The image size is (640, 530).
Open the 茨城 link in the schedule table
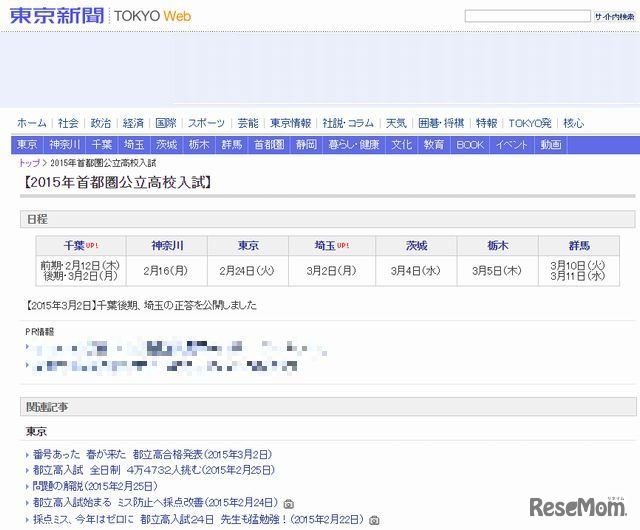416,246
